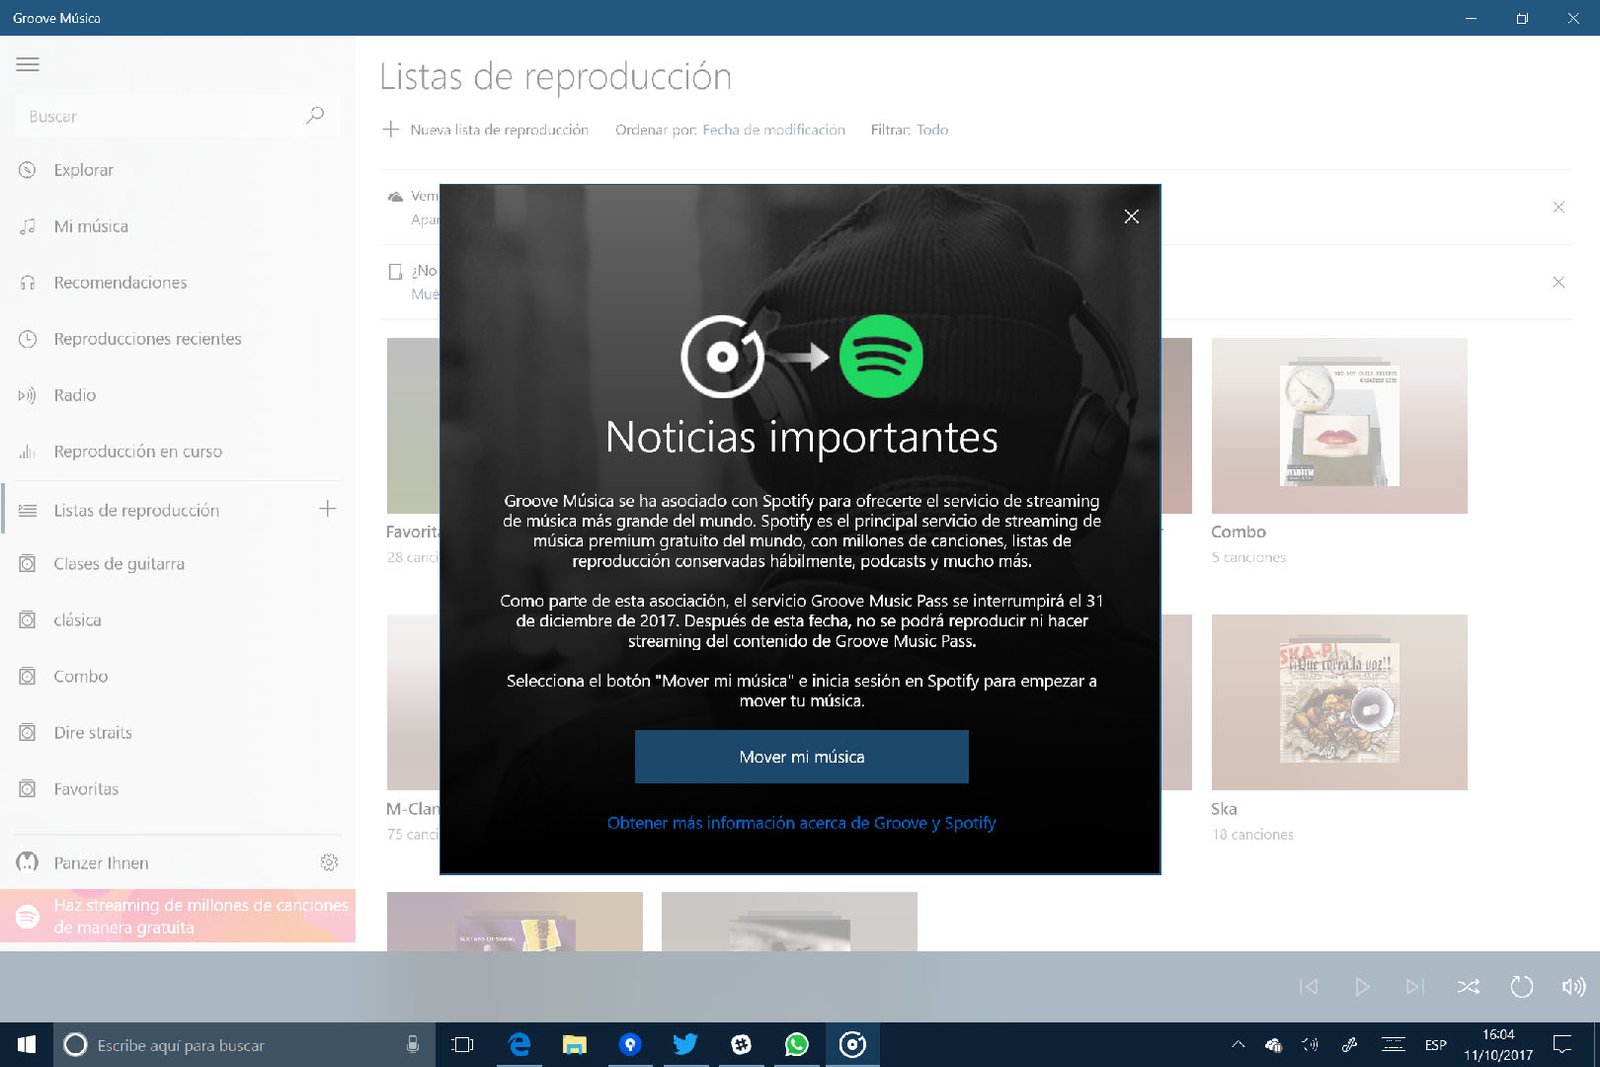Go to Mi música
The width and height of the screenshot is (1600, 1067).
(x=177, y=226)
